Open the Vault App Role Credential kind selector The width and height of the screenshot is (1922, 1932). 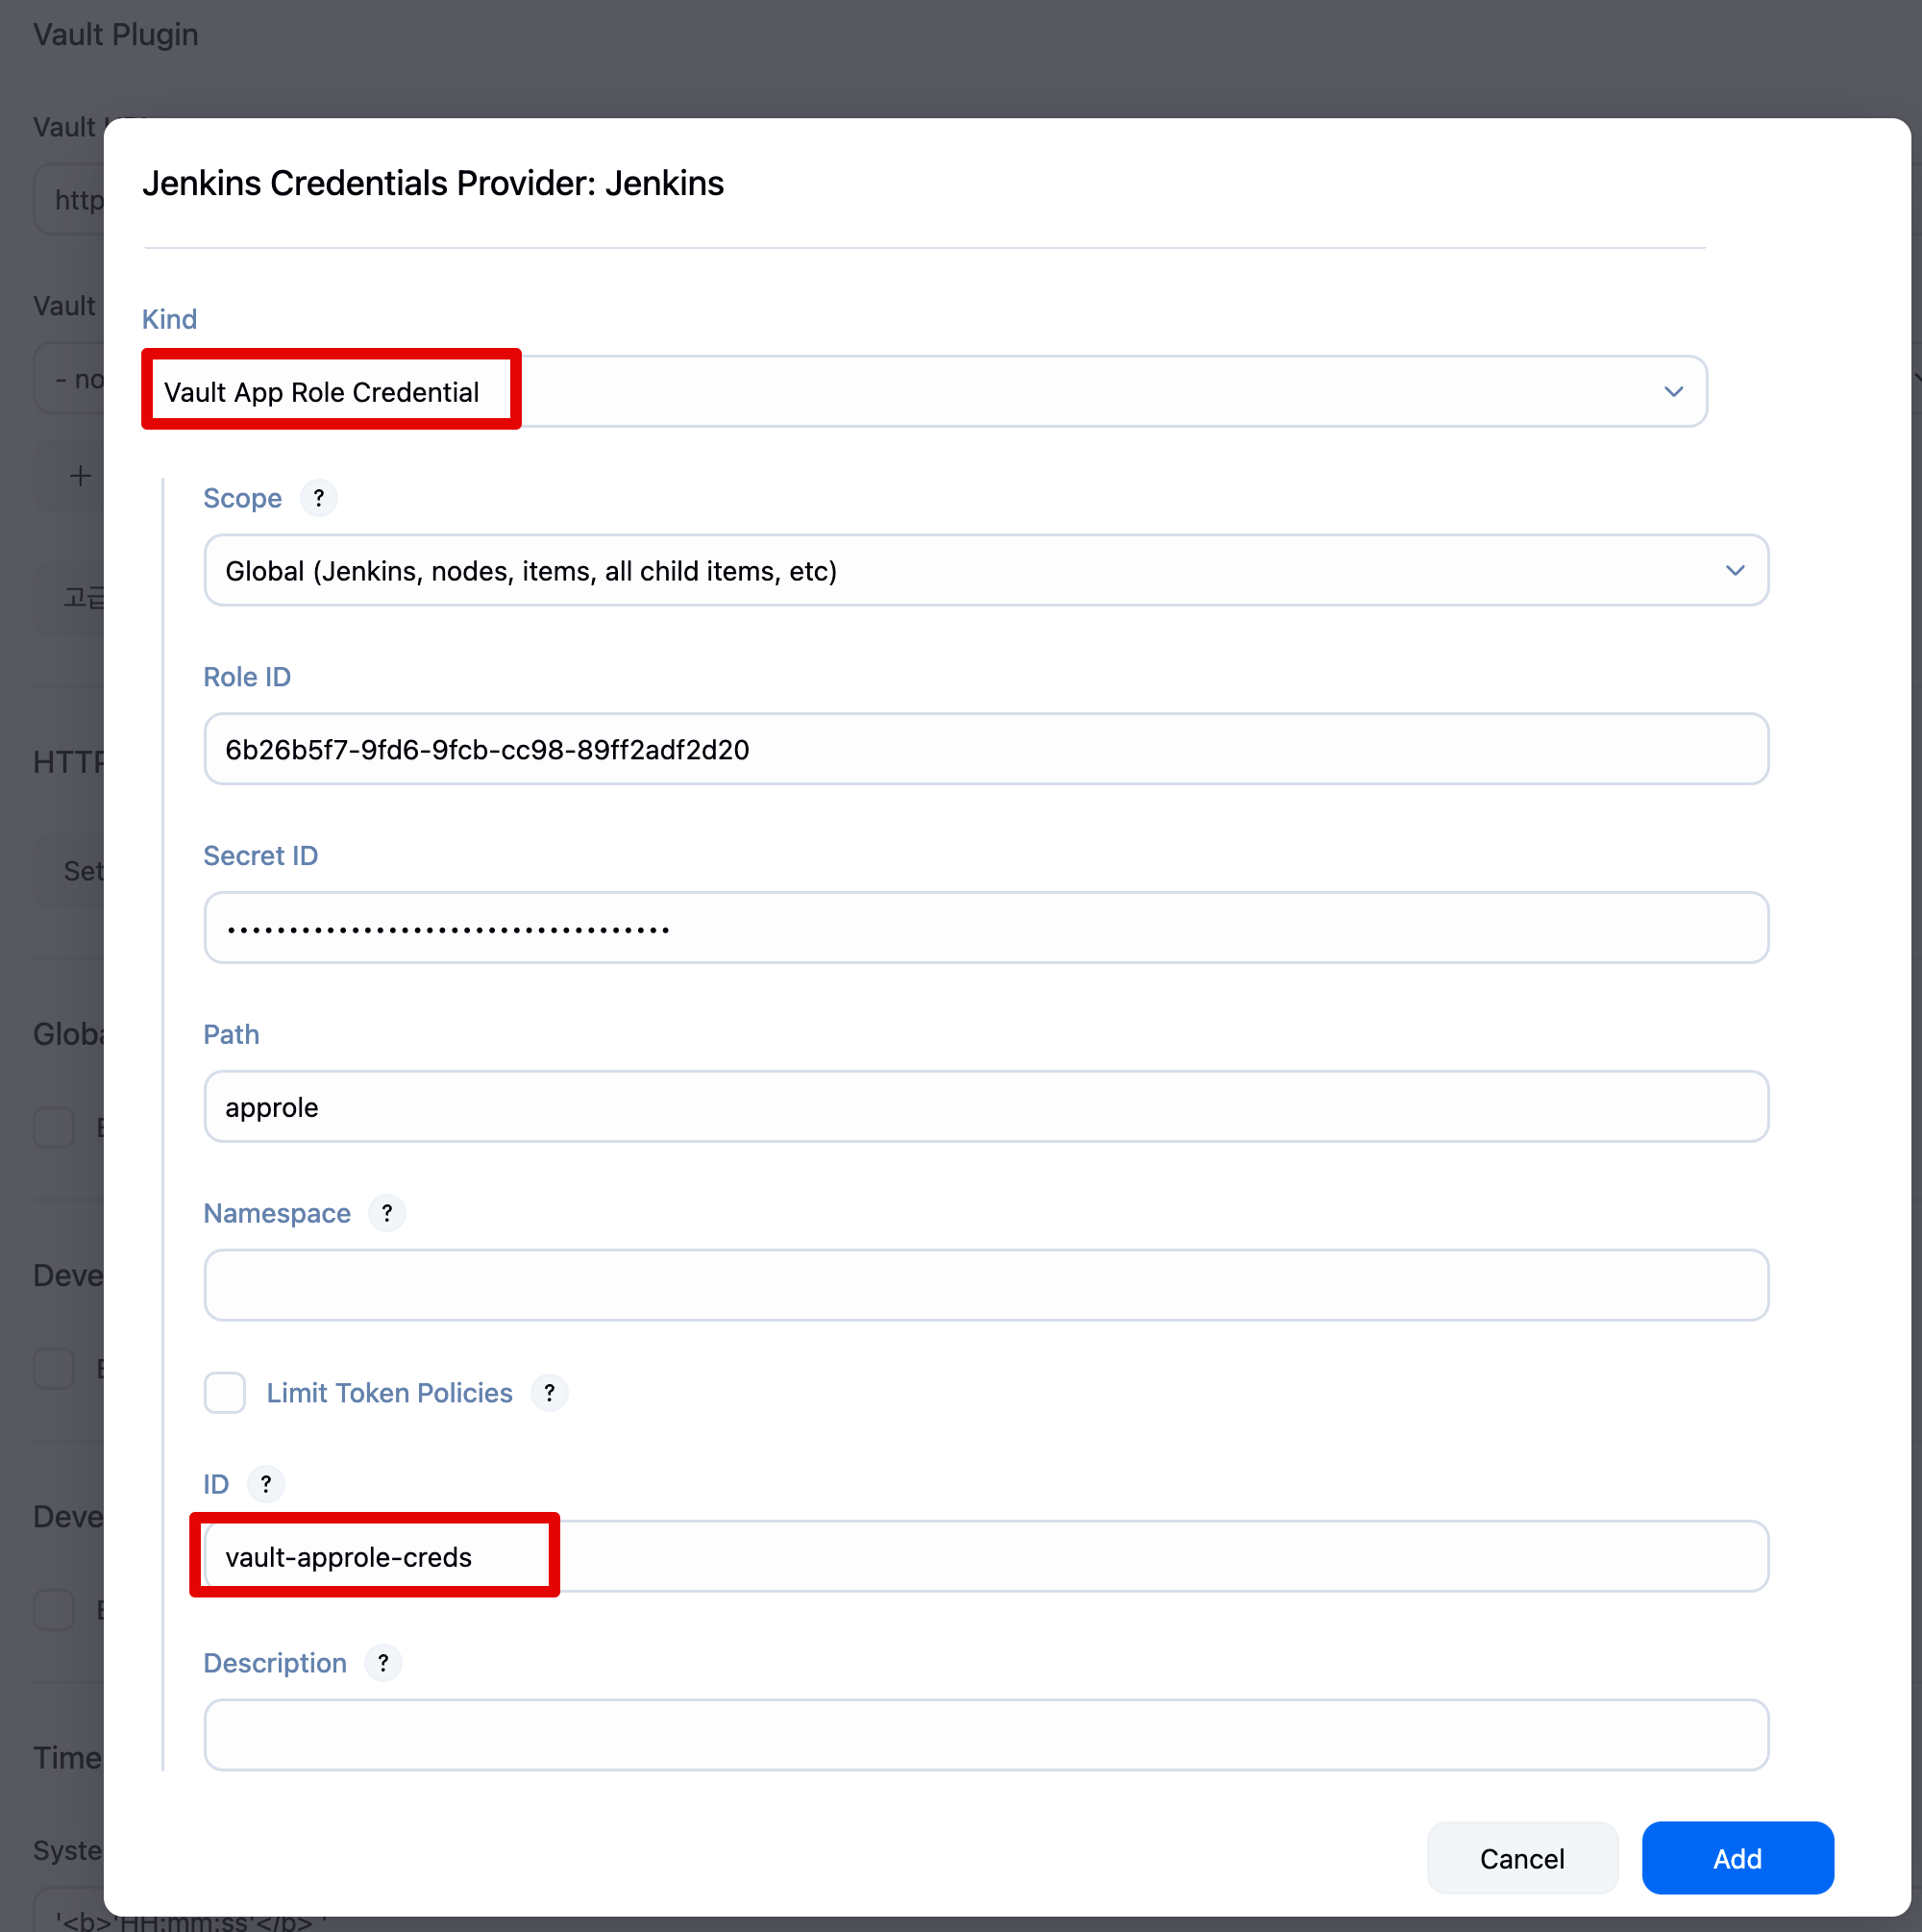pos(925,391)
